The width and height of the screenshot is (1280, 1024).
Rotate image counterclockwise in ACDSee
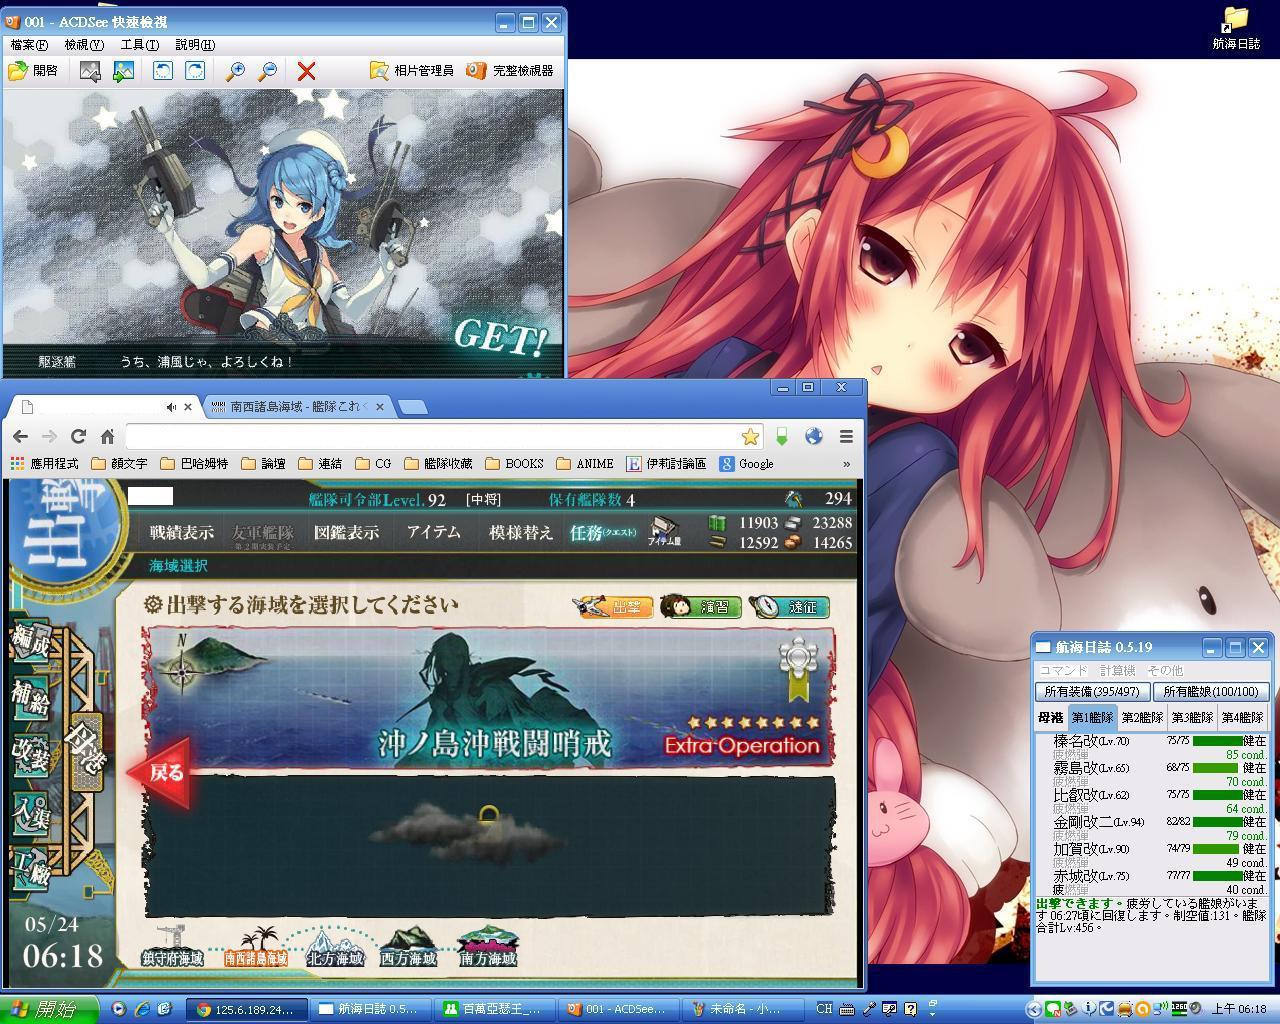point(163,71)
